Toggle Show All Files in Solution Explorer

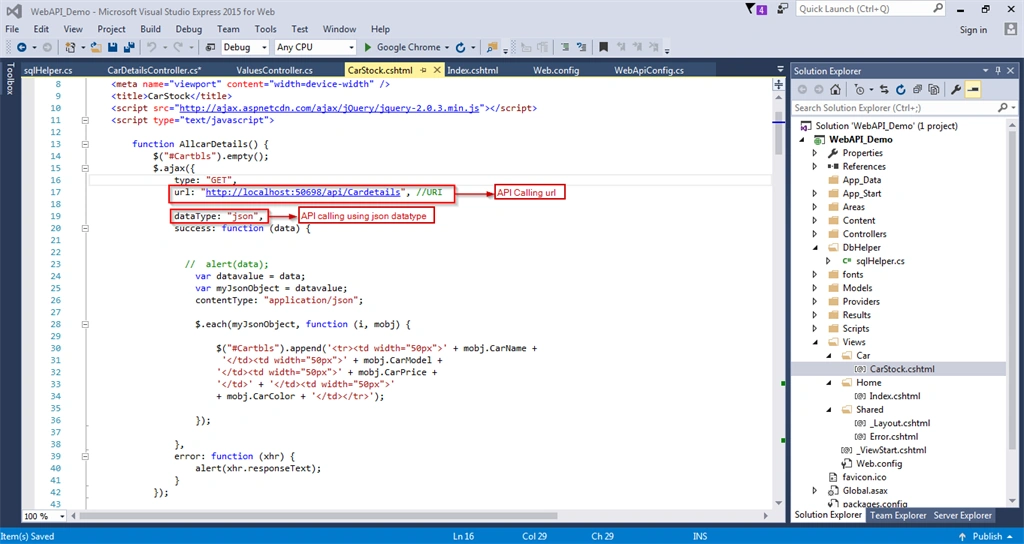click(934, 89)
